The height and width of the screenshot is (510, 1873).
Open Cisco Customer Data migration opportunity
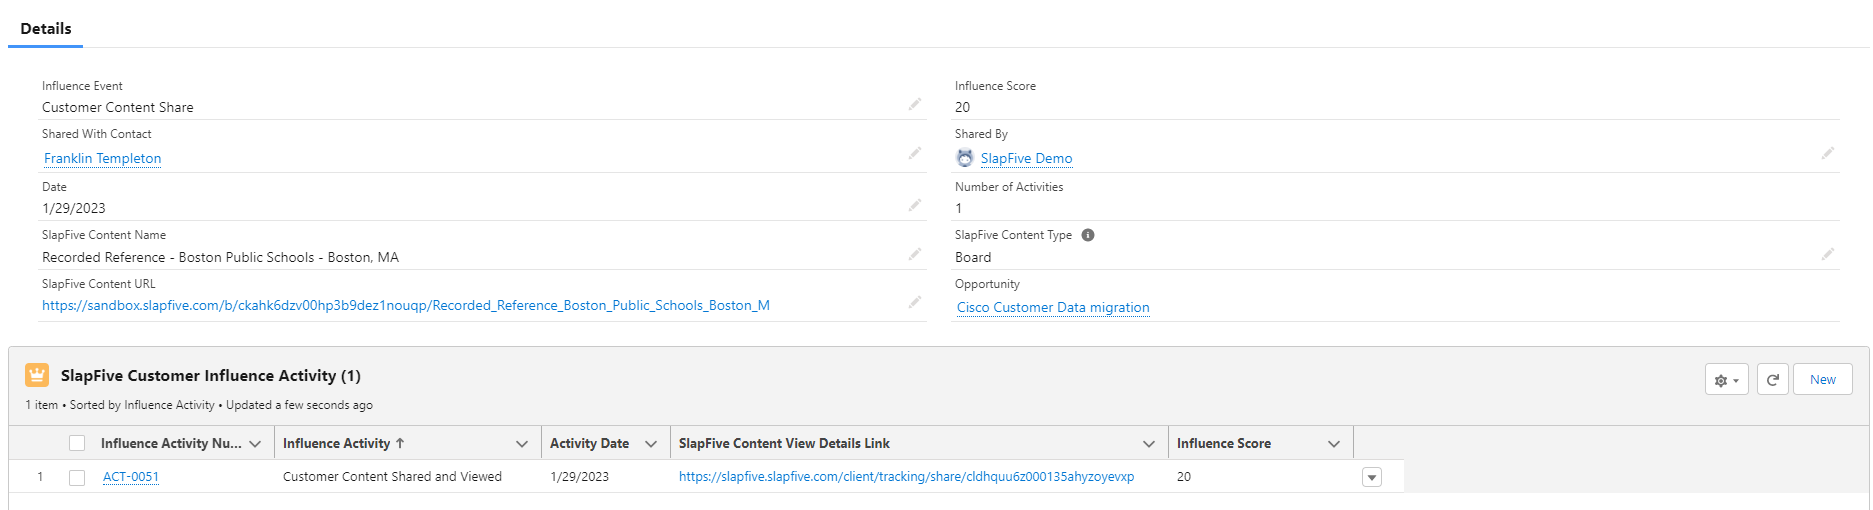[1052, 307]
